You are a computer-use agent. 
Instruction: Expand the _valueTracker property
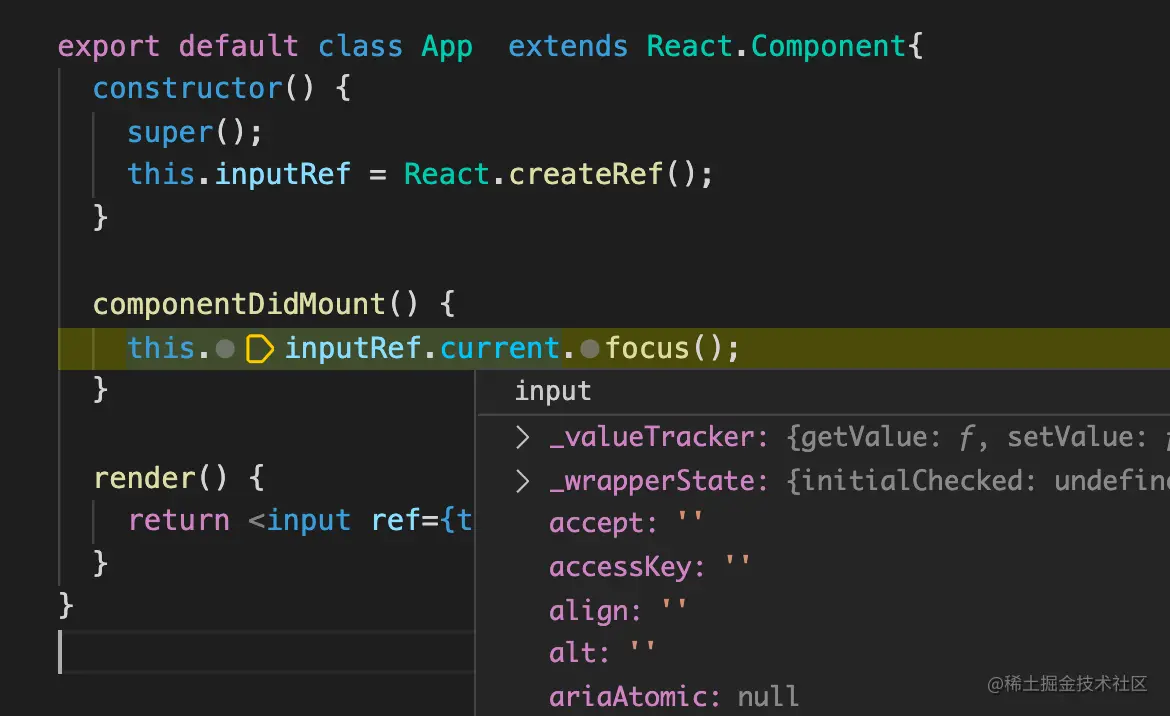[522, 437]
